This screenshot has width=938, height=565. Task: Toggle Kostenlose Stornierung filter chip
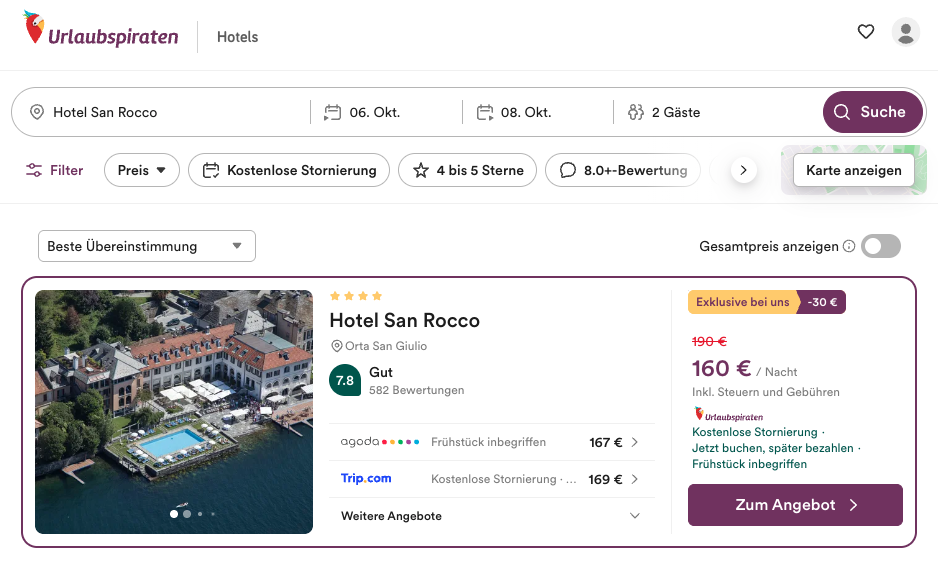point(289,170)
